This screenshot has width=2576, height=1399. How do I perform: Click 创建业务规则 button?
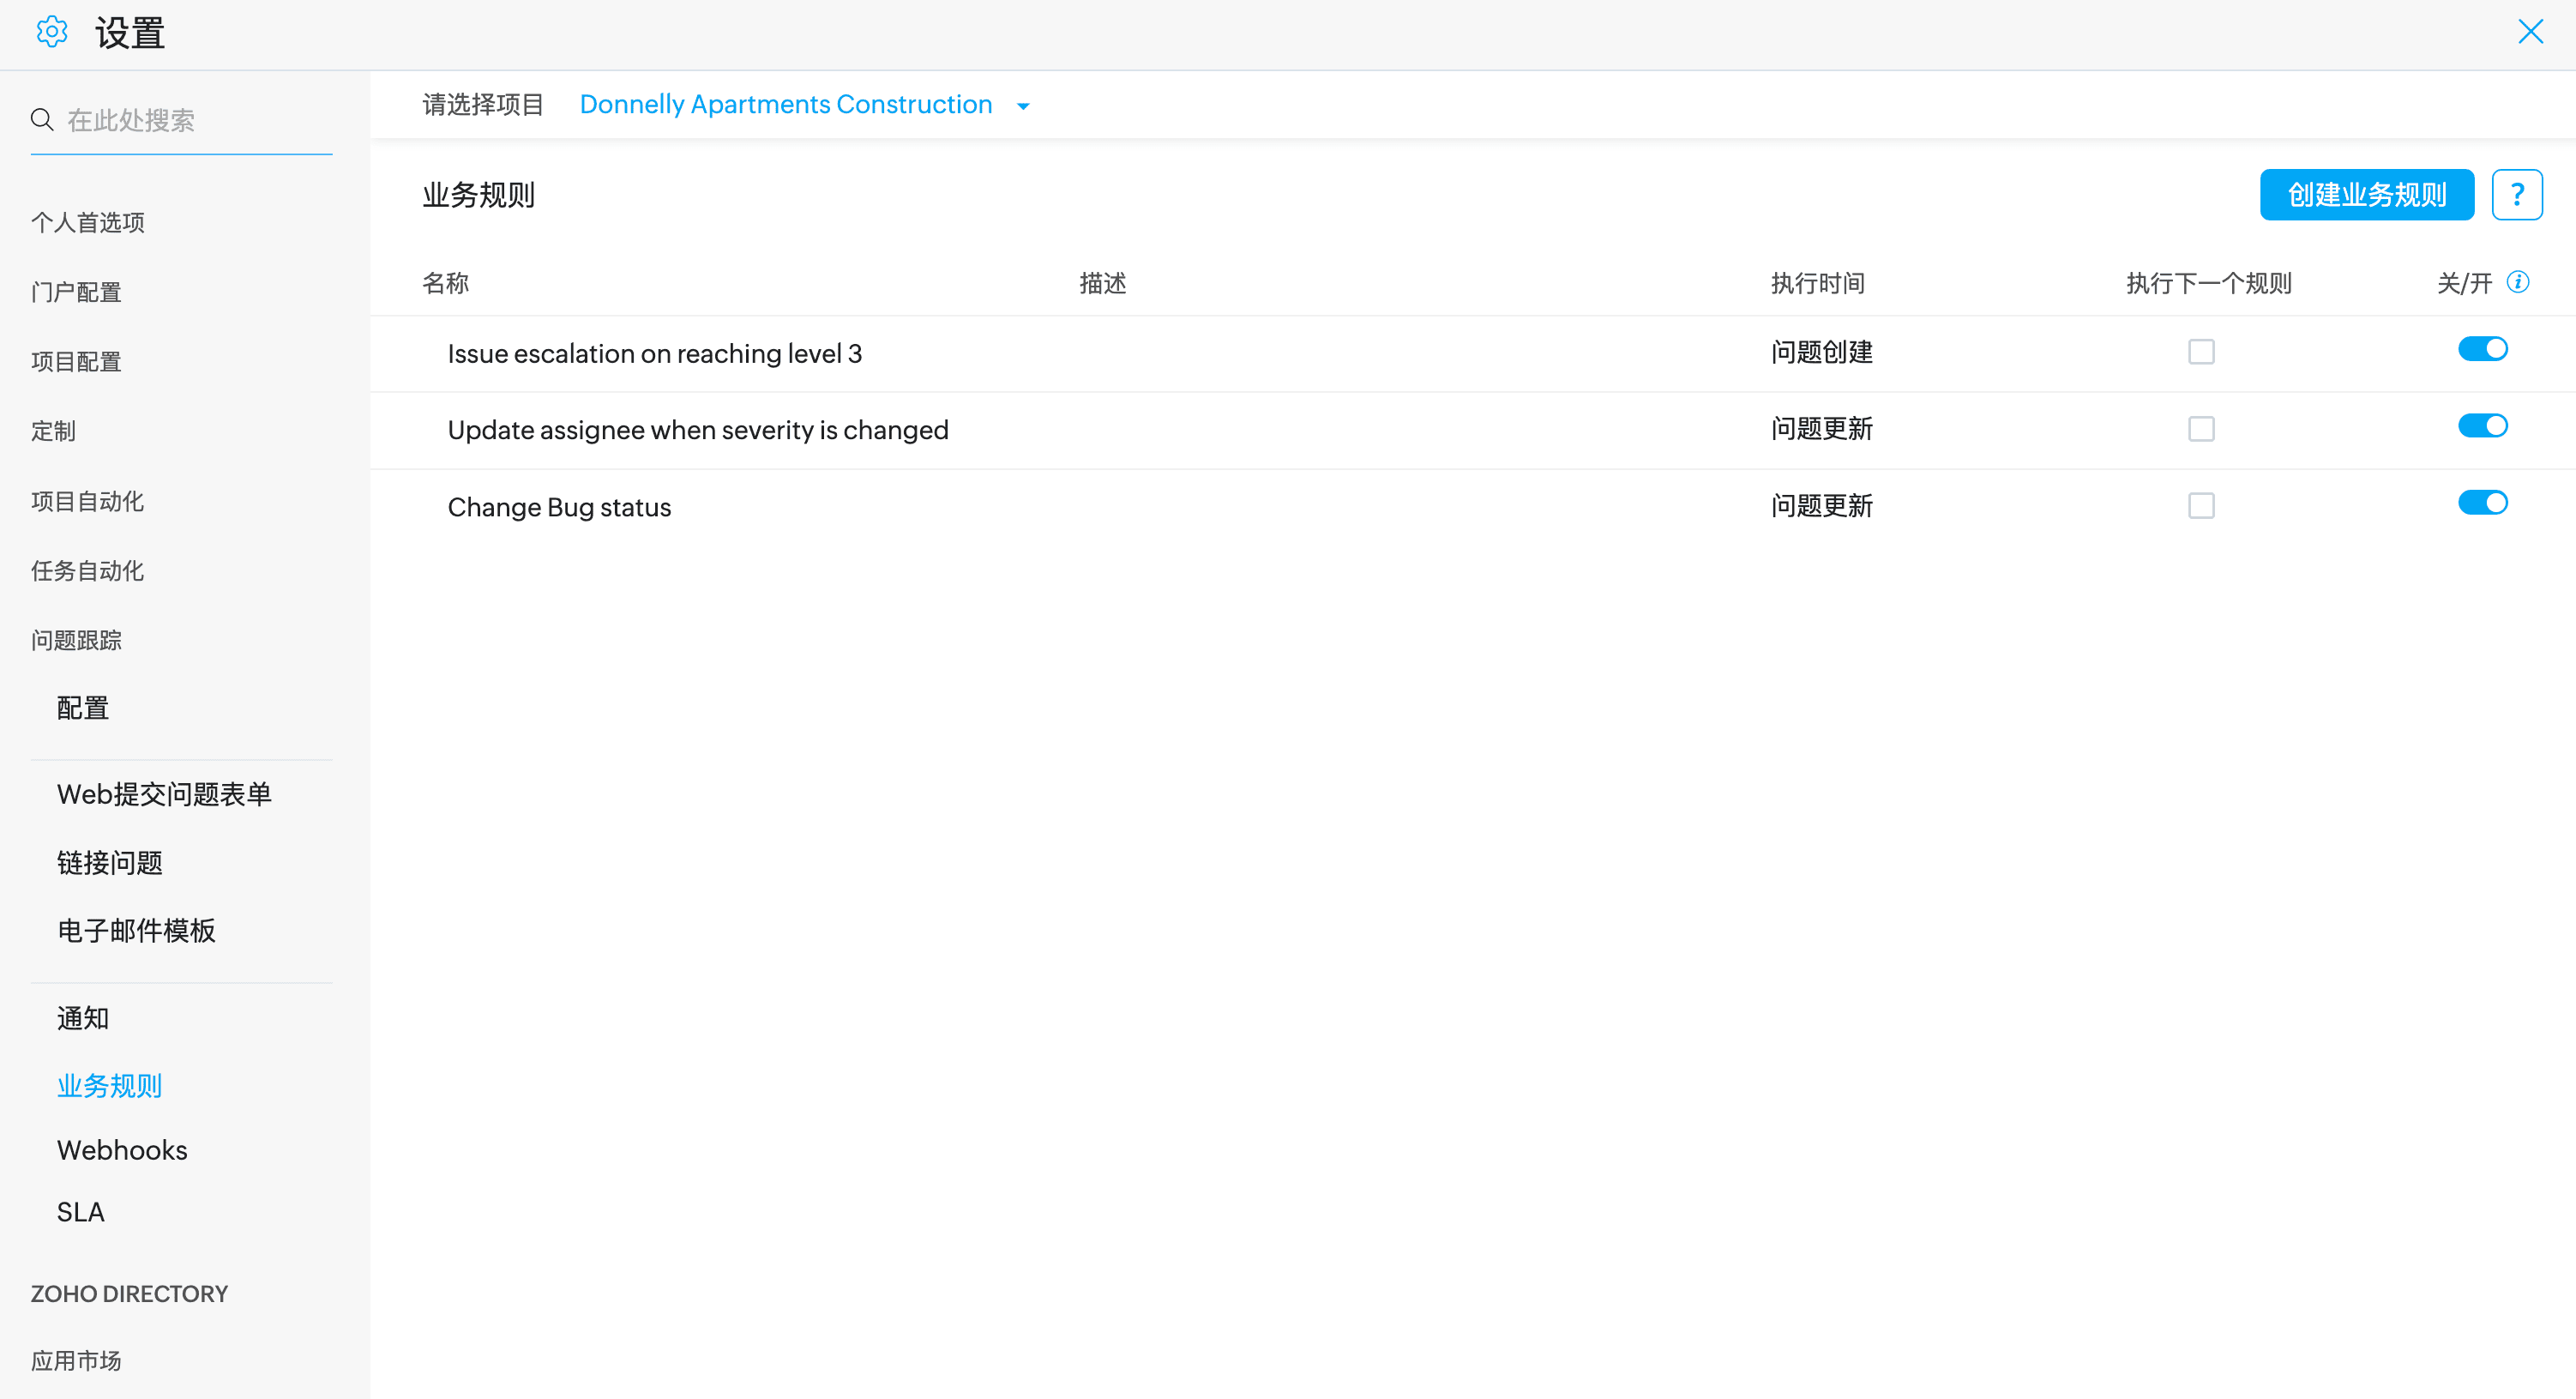point(2366,194)
